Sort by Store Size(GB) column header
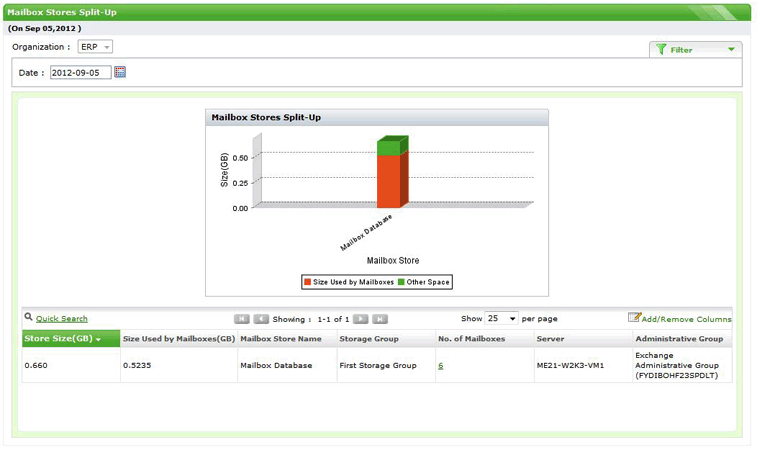Screen dimensions: 757x450 click(x=71, y=338)
